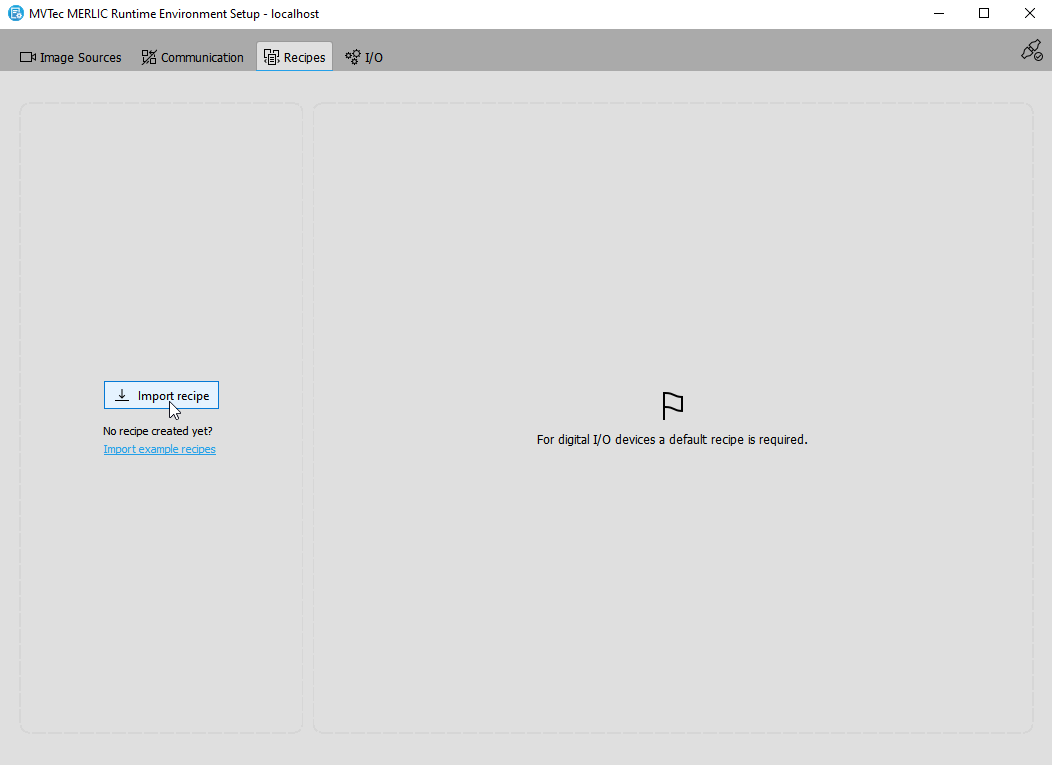This screenshot has width=1052, height=765.
Task: Click the default recipe required message
Action: [672, 439]
